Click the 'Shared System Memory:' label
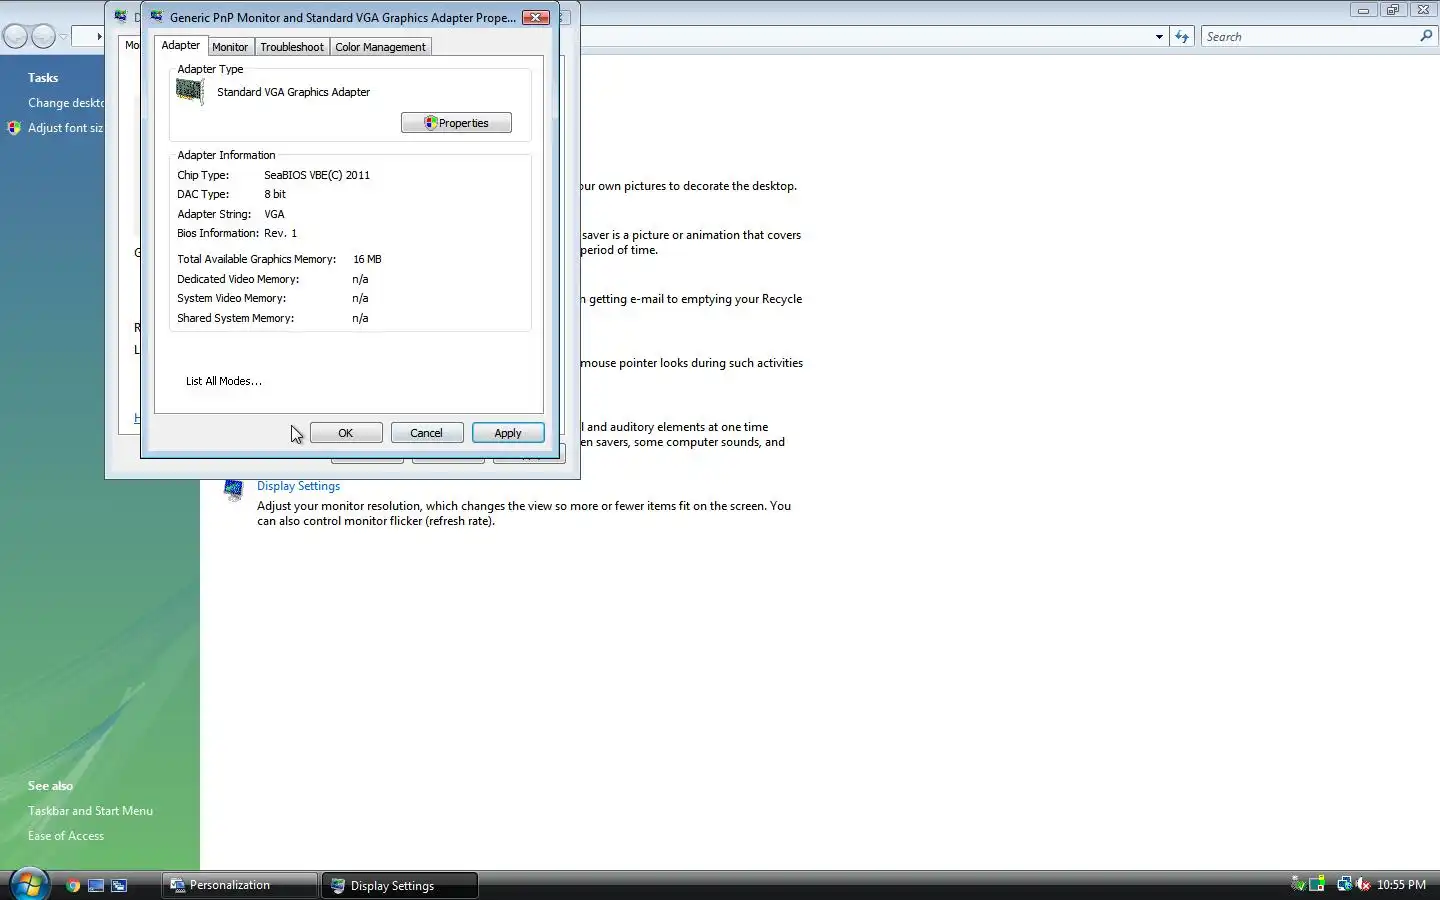Image resolution: width=1440 pixels, height=900 pixels. (x=236, y=318)
